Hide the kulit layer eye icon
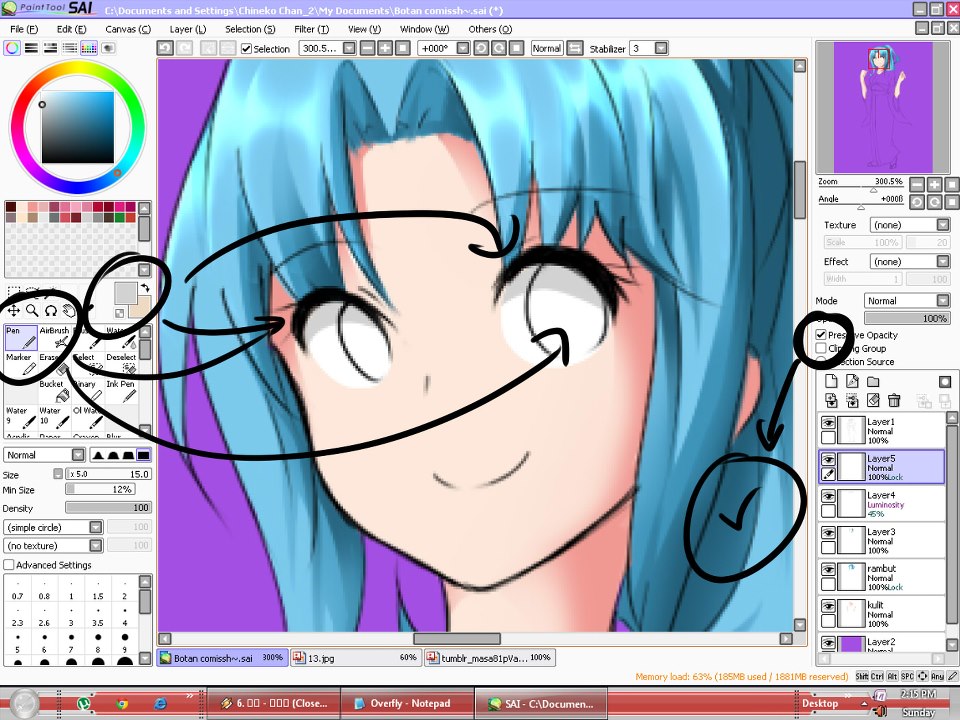The width and height of the screenshot is (960, 720). pyautogui.click(x=828, y=606)
